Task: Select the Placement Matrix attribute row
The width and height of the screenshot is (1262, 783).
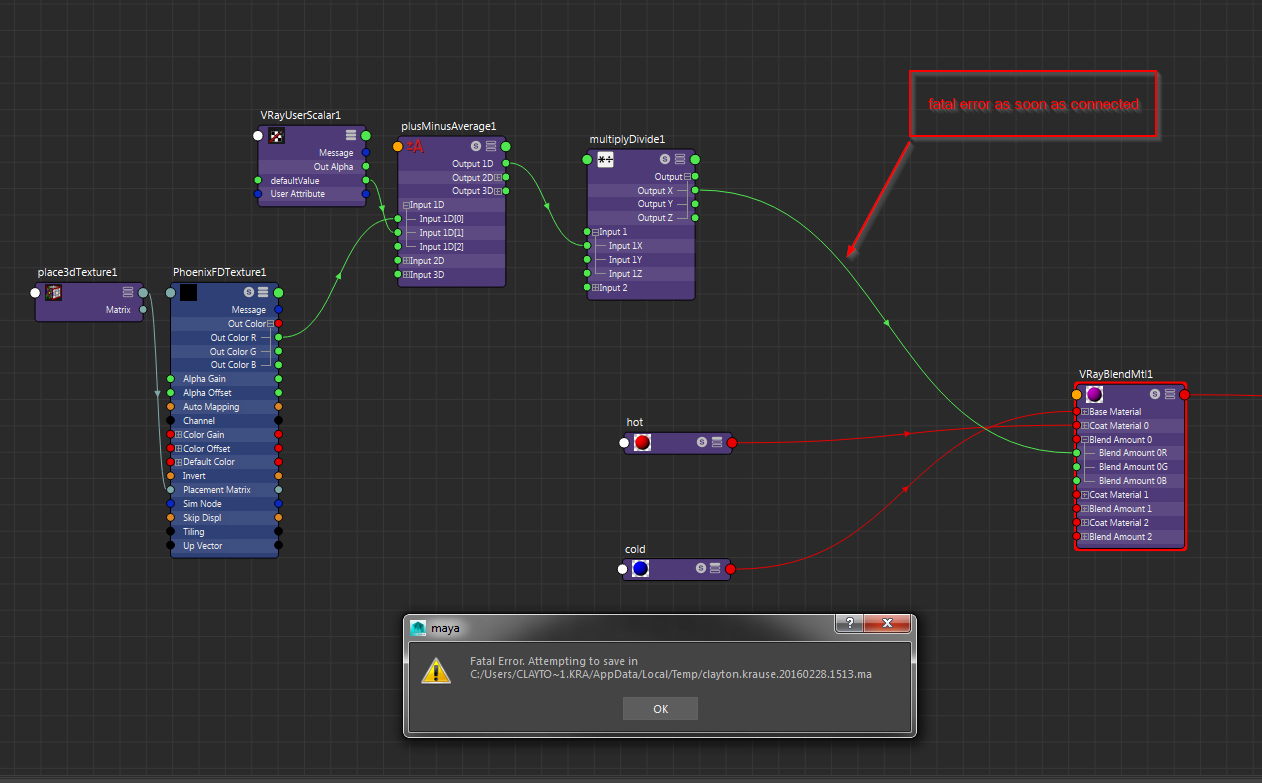Action: tap(225, 490)
